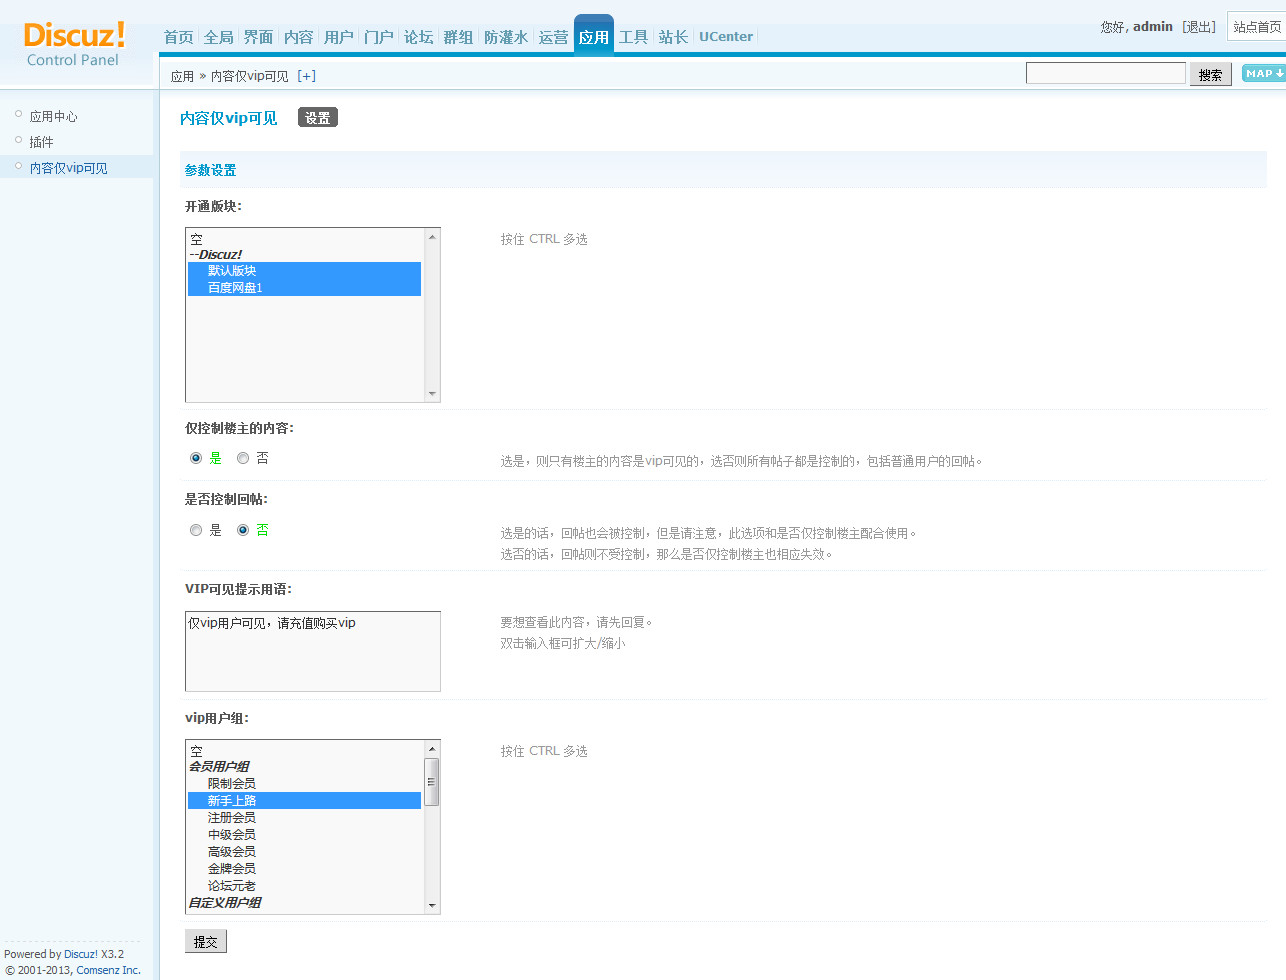Open the 首页 menu
The width and height of the screenshot is (1286, 980).
click(x=179, y=37)
